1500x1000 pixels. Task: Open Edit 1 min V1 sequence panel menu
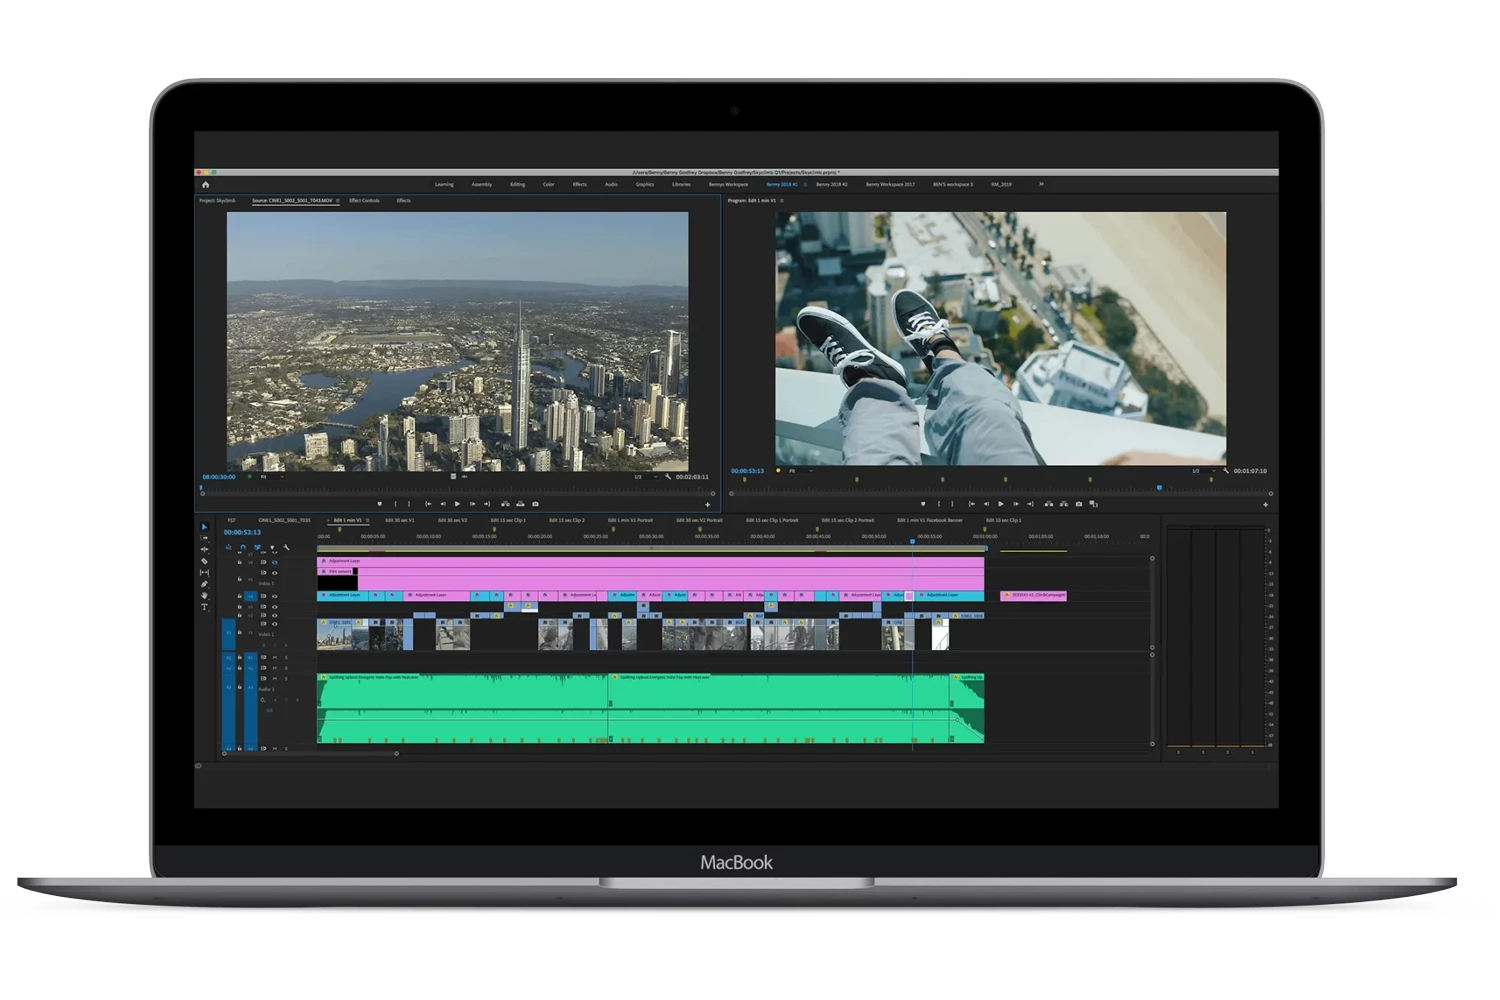367,520
